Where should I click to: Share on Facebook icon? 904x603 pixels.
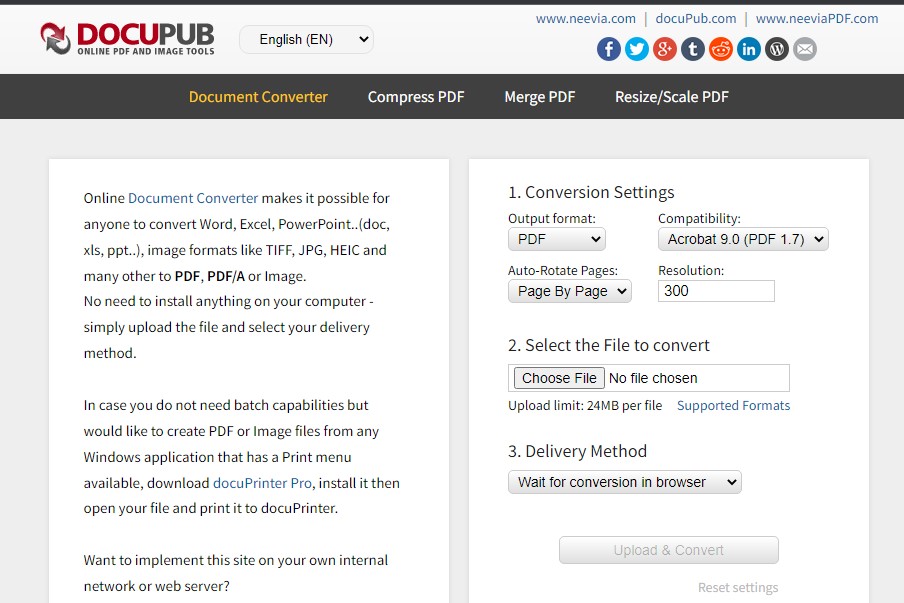609,49
